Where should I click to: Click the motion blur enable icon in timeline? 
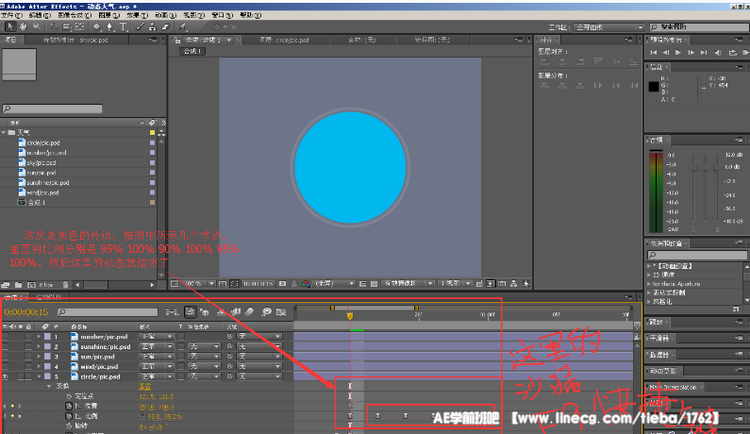[249, 312]
